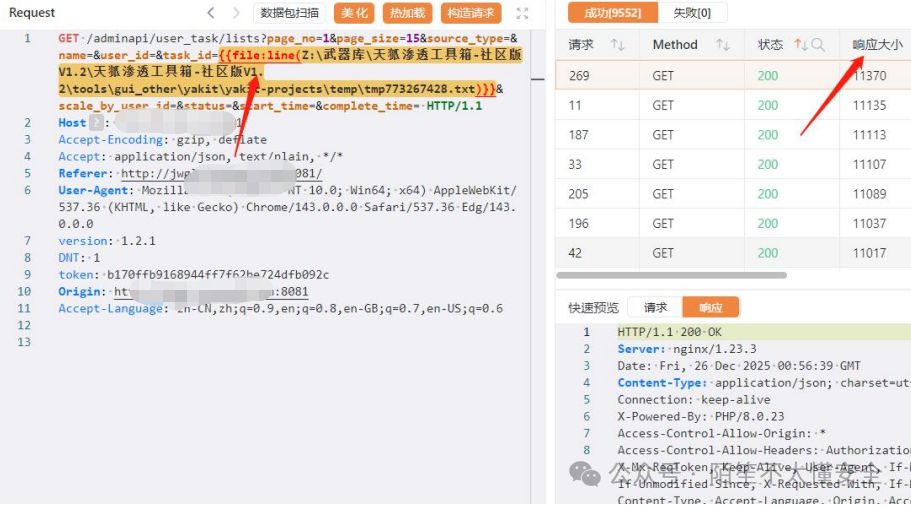Click the GET method cell of row 269

(663, 76)
